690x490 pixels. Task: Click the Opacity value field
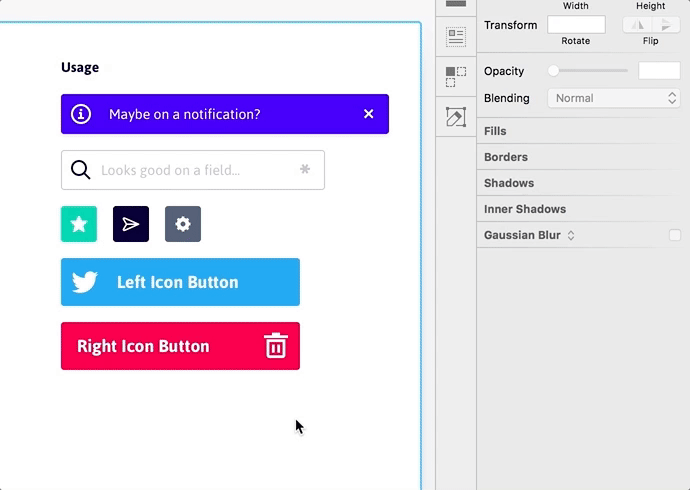659,71
